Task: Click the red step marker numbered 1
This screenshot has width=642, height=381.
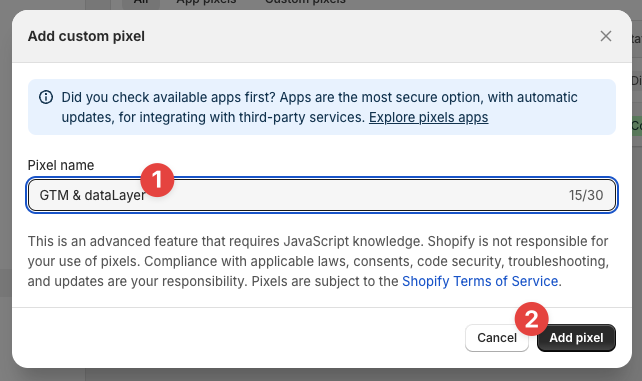Action: click(157, 180)
